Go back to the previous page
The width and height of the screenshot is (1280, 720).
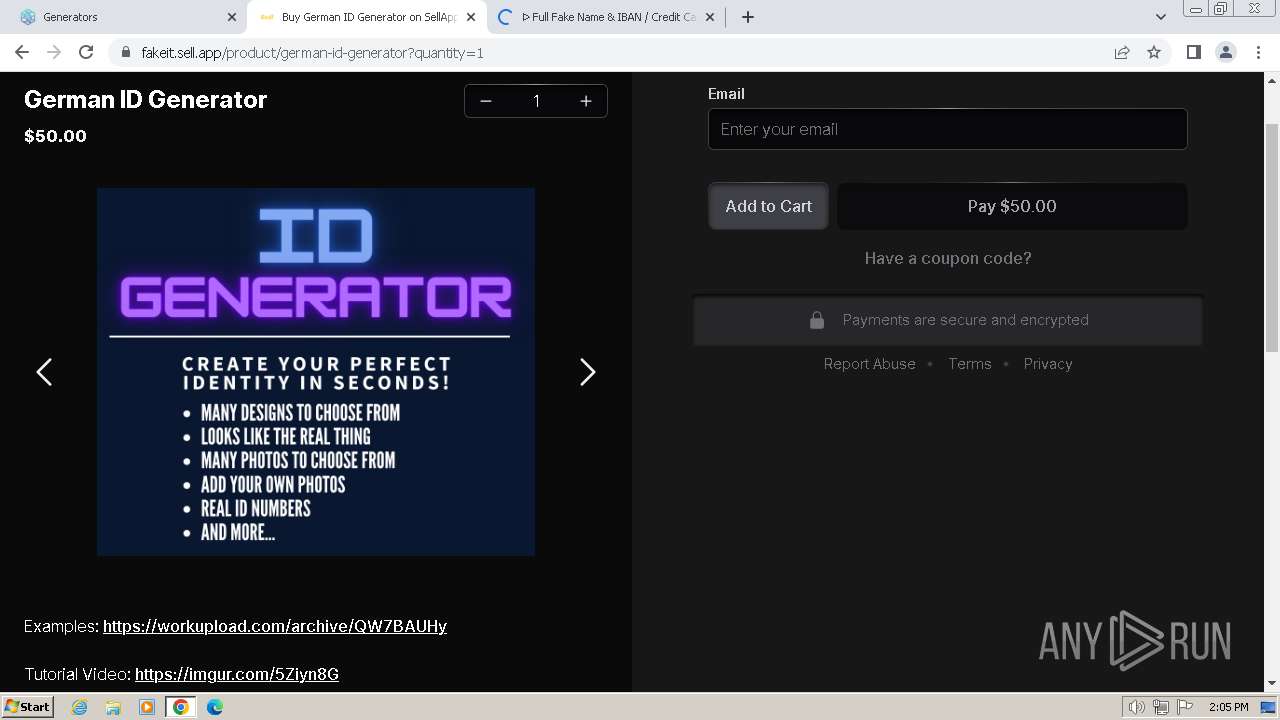tap(22, 52)
